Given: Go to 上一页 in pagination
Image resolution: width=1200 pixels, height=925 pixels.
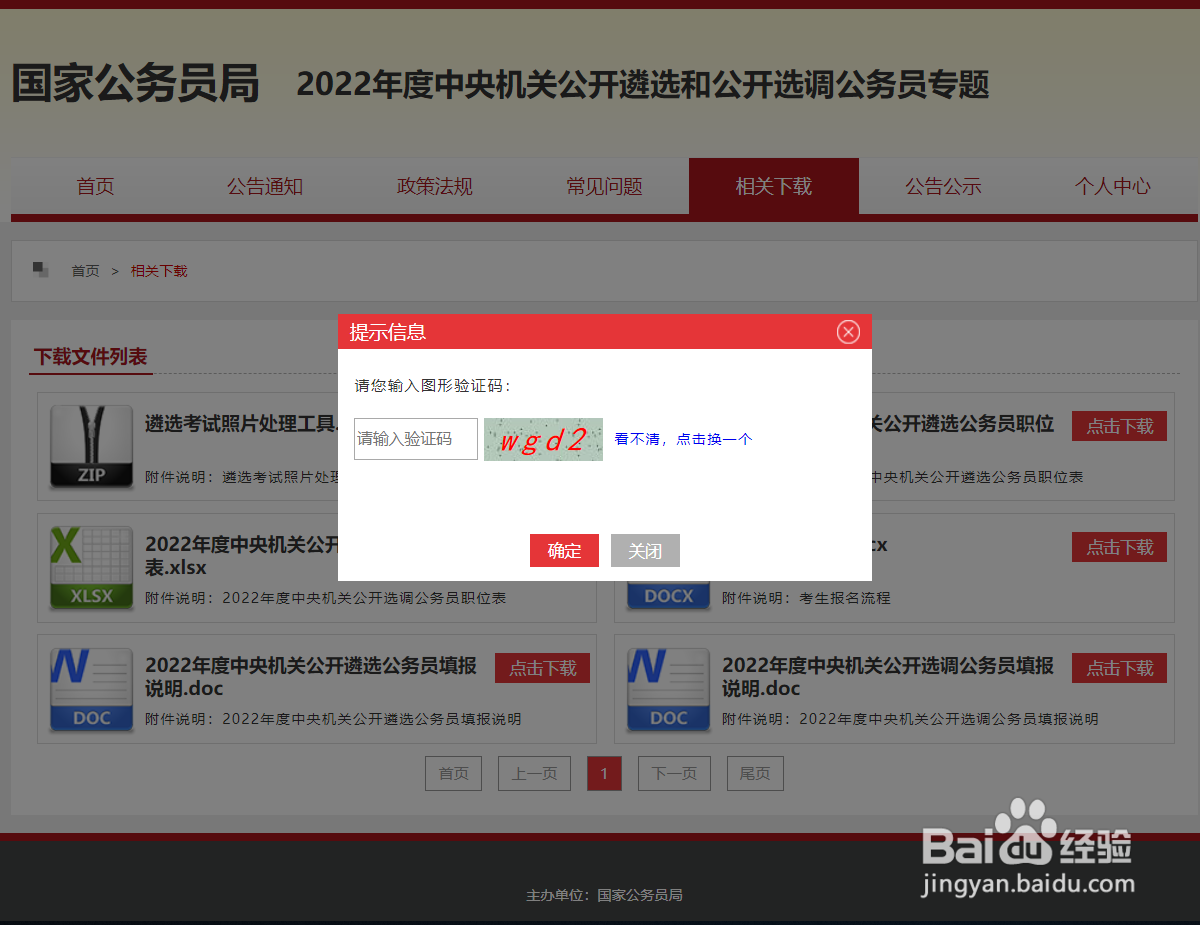Looking at the screenshot, I should point(534,774).
